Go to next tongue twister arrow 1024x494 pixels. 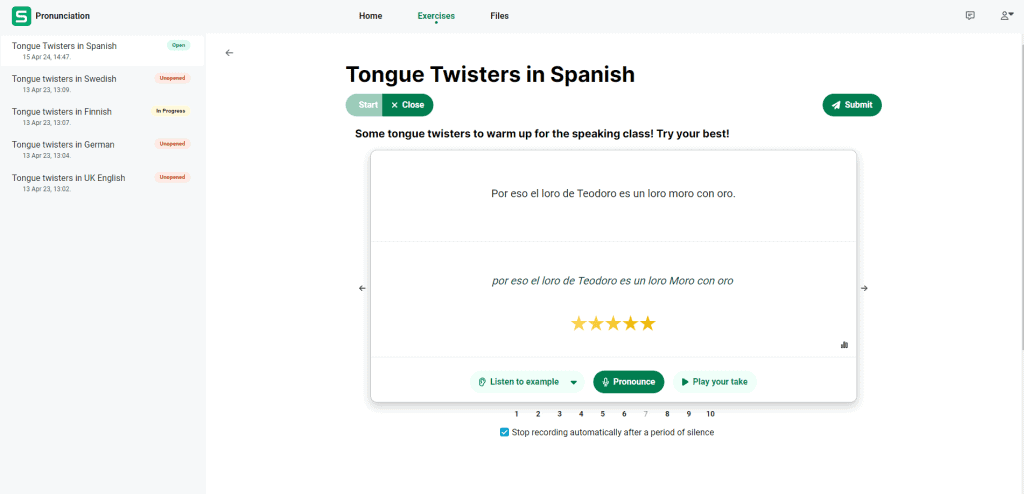864,288
